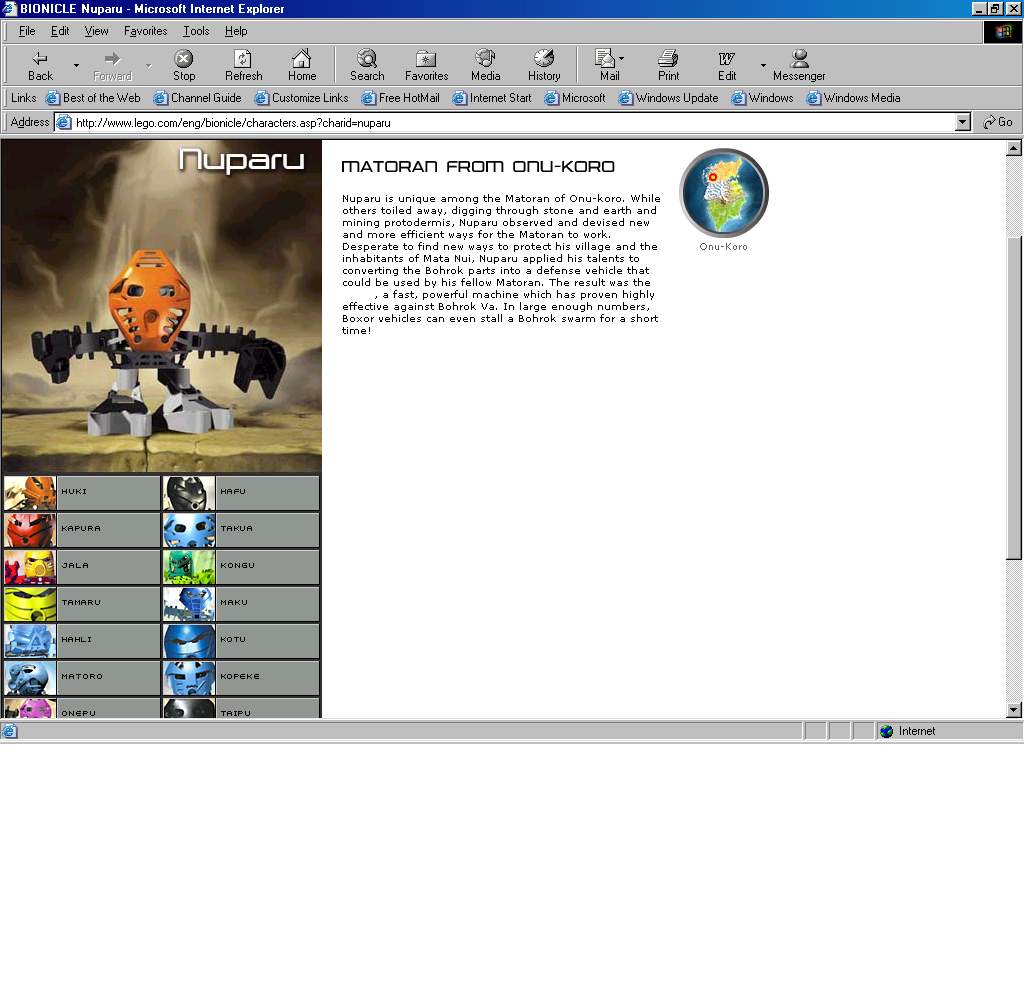Screen dimensions: 1024x1000
Task: Expand the Edit options dropdown arrow
Action: coord(763,65)
